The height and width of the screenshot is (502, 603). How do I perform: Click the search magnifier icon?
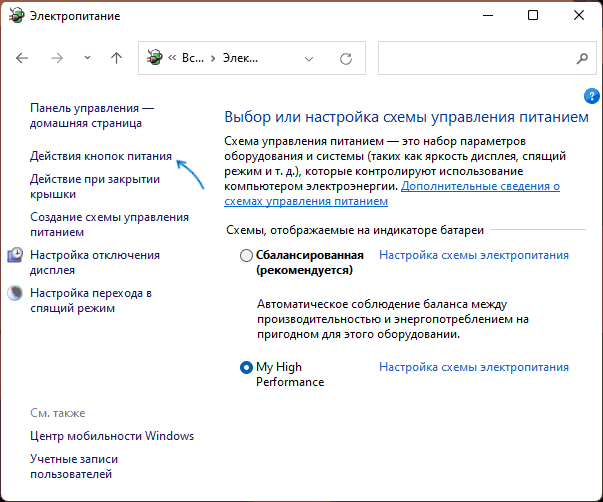(582, 58)
